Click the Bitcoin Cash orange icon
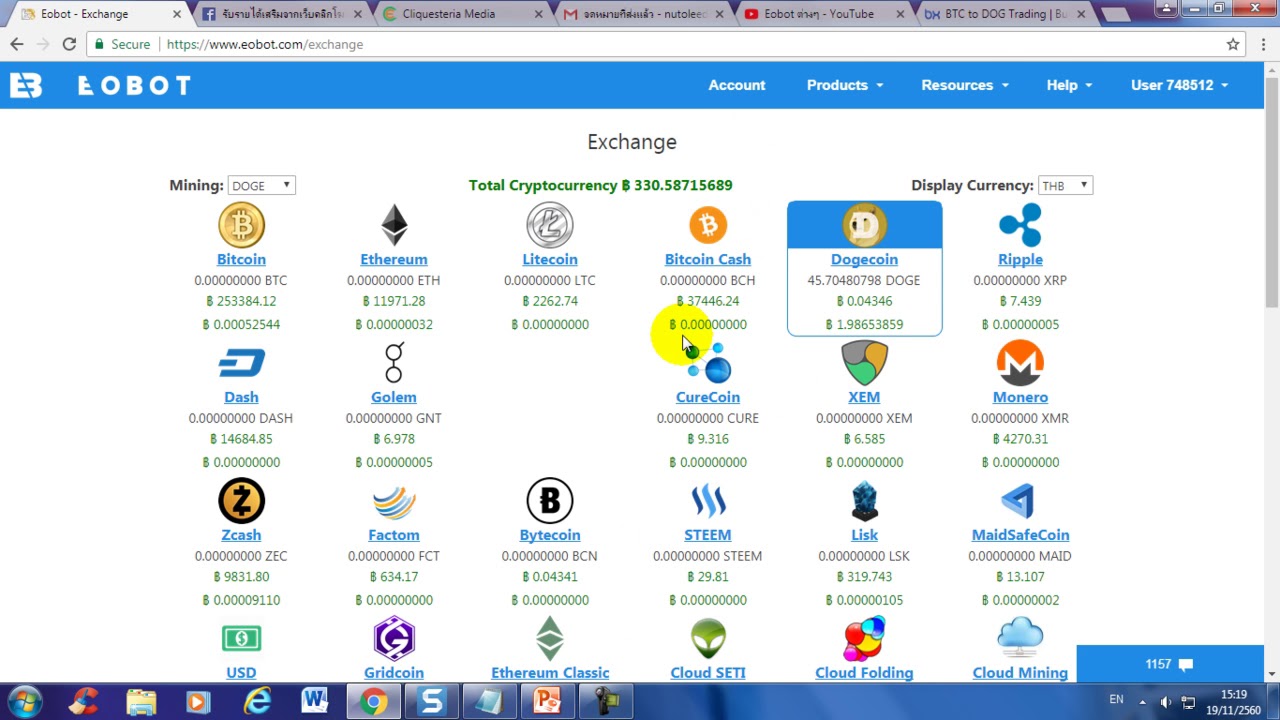This screenshot has height=720, width=1280. click(x=708, y=225)
